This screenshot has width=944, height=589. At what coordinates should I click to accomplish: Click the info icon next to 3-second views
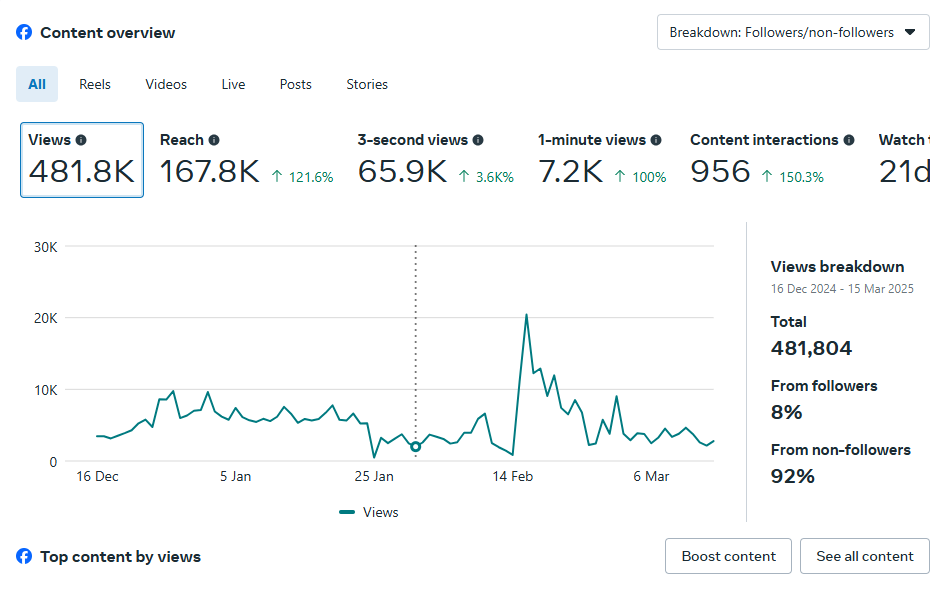pyautogui.click(x=478, y=141)
